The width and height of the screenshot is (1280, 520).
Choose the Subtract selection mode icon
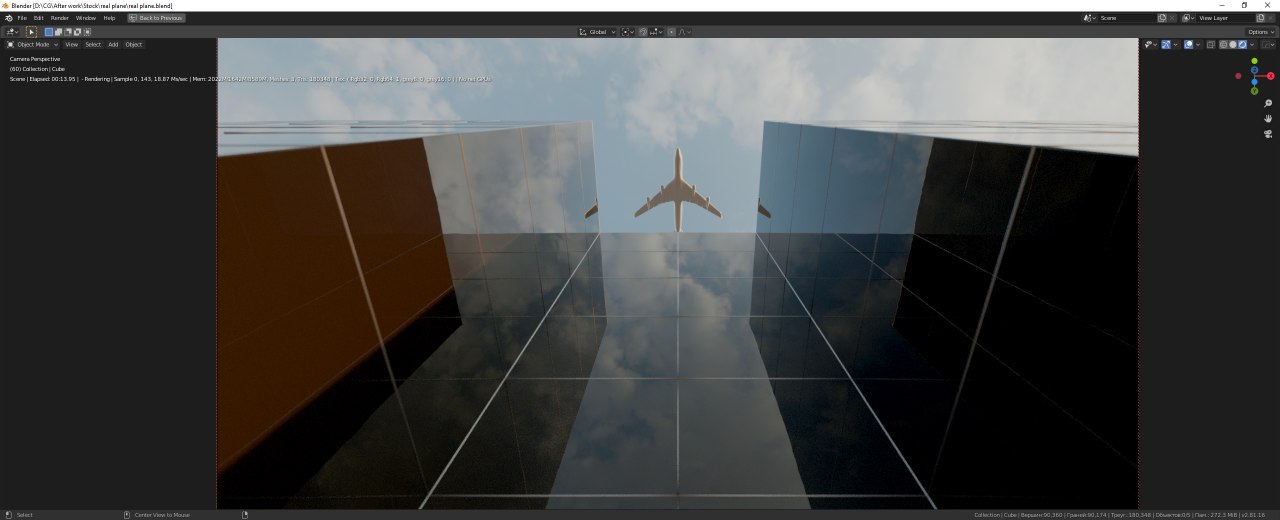click(x=67, y=32)
